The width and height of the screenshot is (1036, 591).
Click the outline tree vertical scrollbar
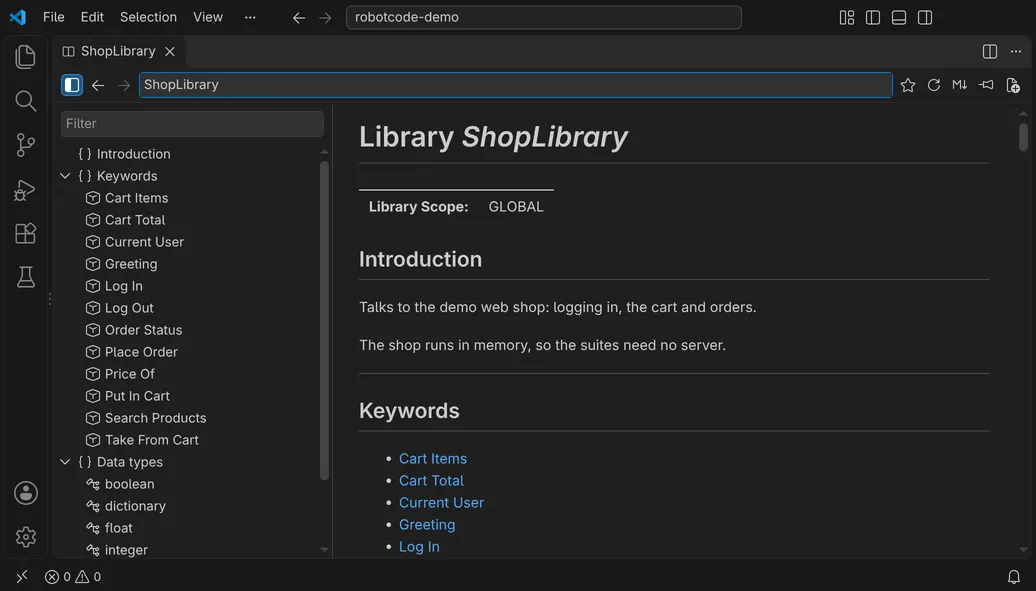pyautogui.click(x=324, y=321)
